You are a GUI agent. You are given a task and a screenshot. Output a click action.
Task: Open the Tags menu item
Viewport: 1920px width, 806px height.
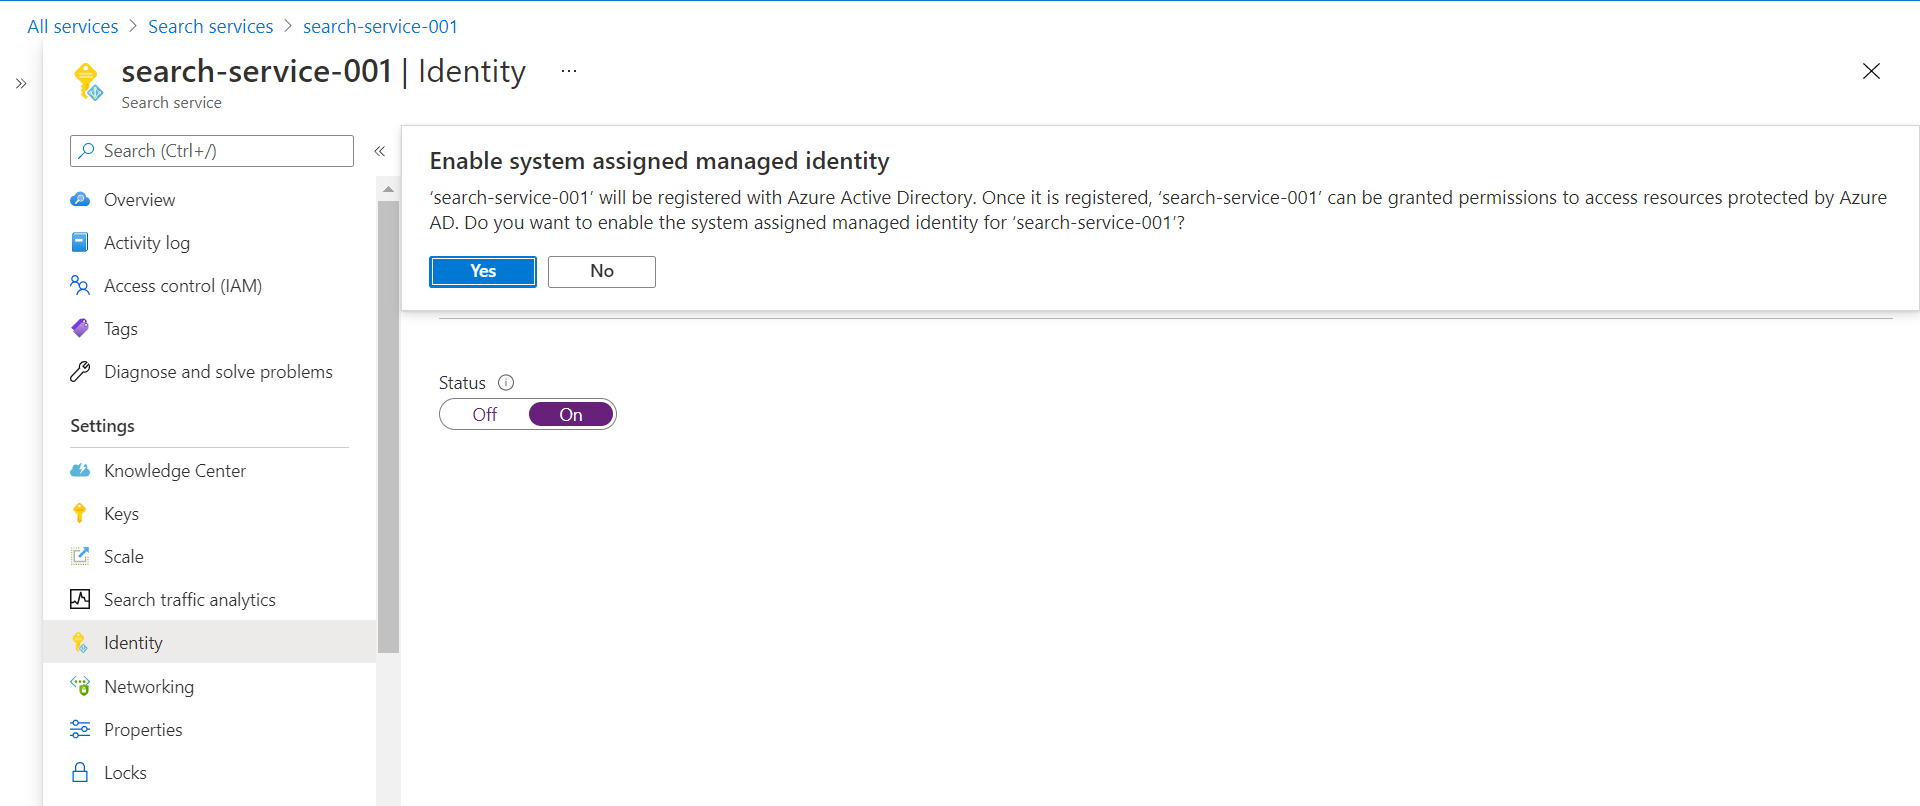click(210, 328)
